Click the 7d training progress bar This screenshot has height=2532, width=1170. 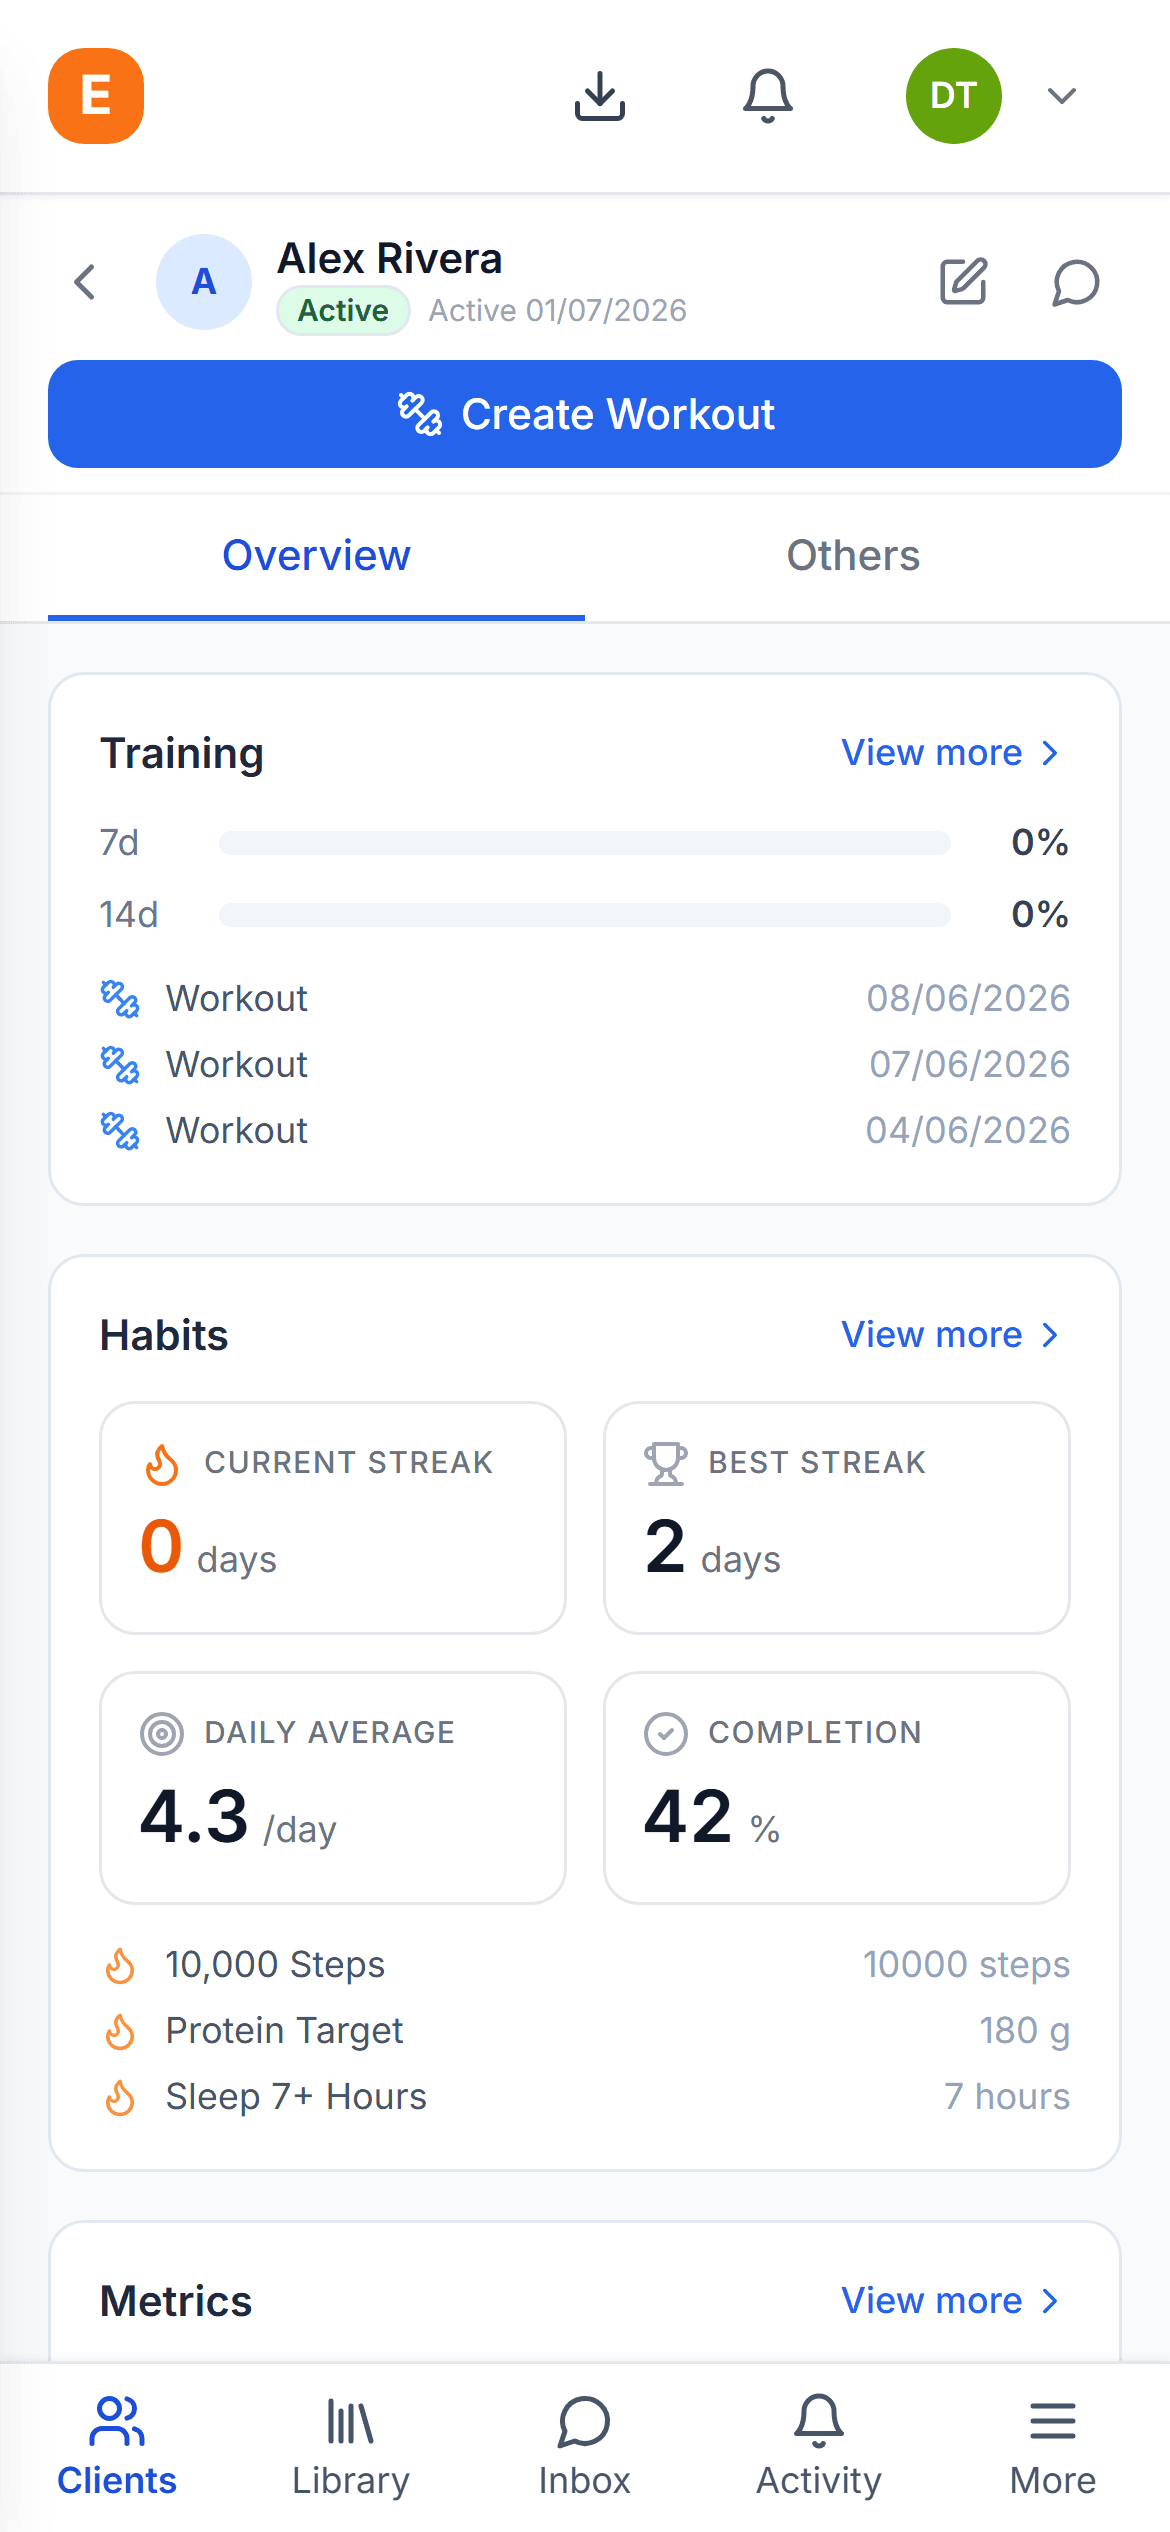pos(585,843)
